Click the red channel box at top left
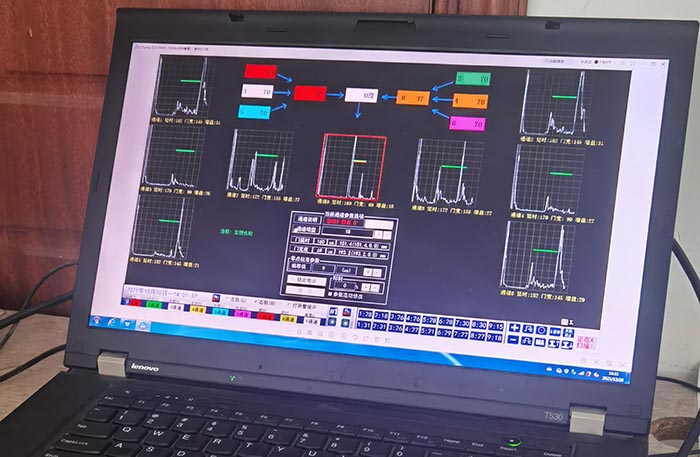Screen dimensions: 700x457 tap(260, 72)
